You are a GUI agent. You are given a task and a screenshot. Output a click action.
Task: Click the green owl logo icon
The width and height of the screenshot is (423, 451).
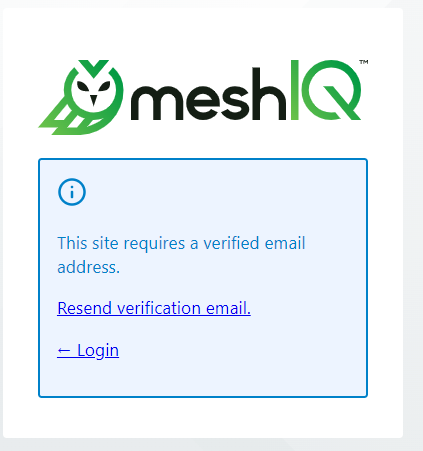click(81, 97)
